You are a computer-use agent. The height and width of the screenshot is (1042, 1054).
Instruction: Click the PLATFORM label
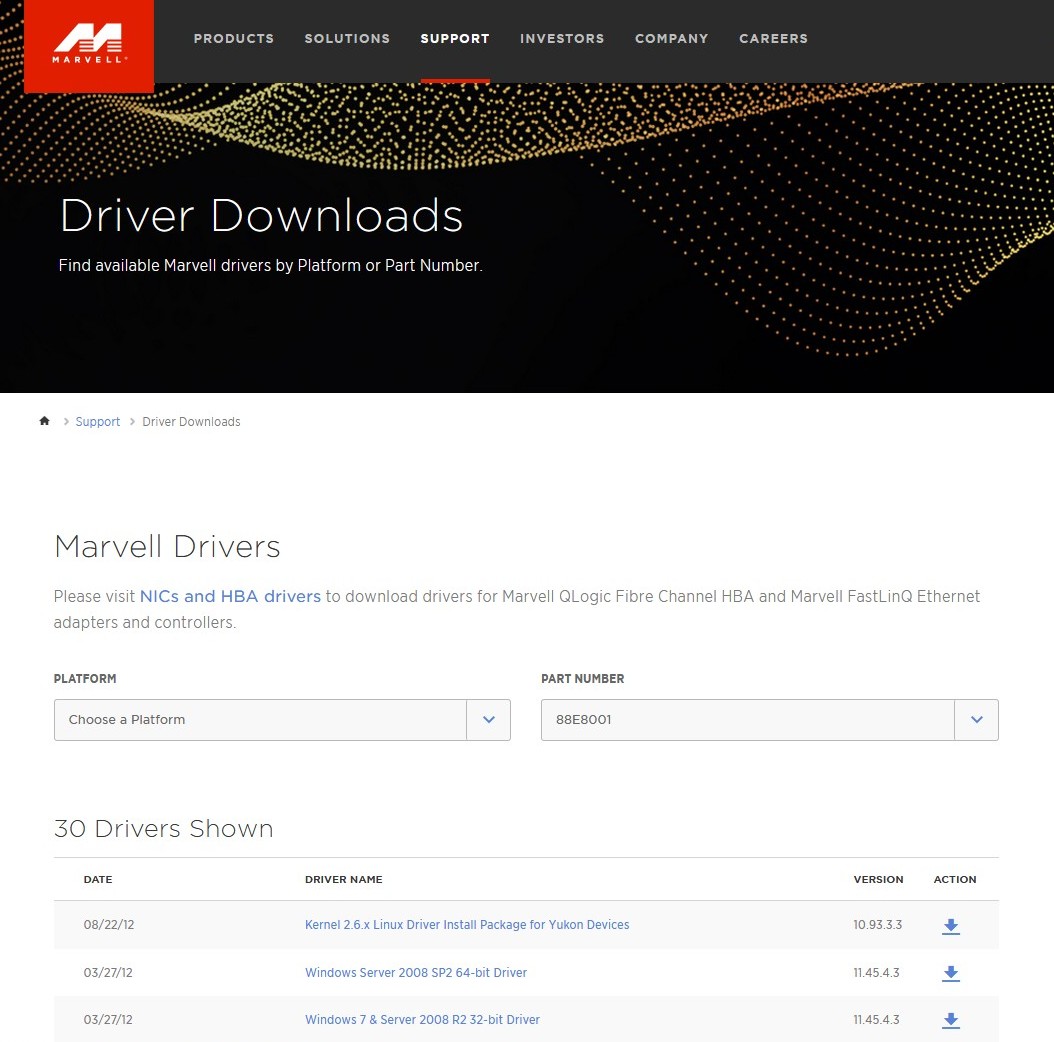coord(85,678)
